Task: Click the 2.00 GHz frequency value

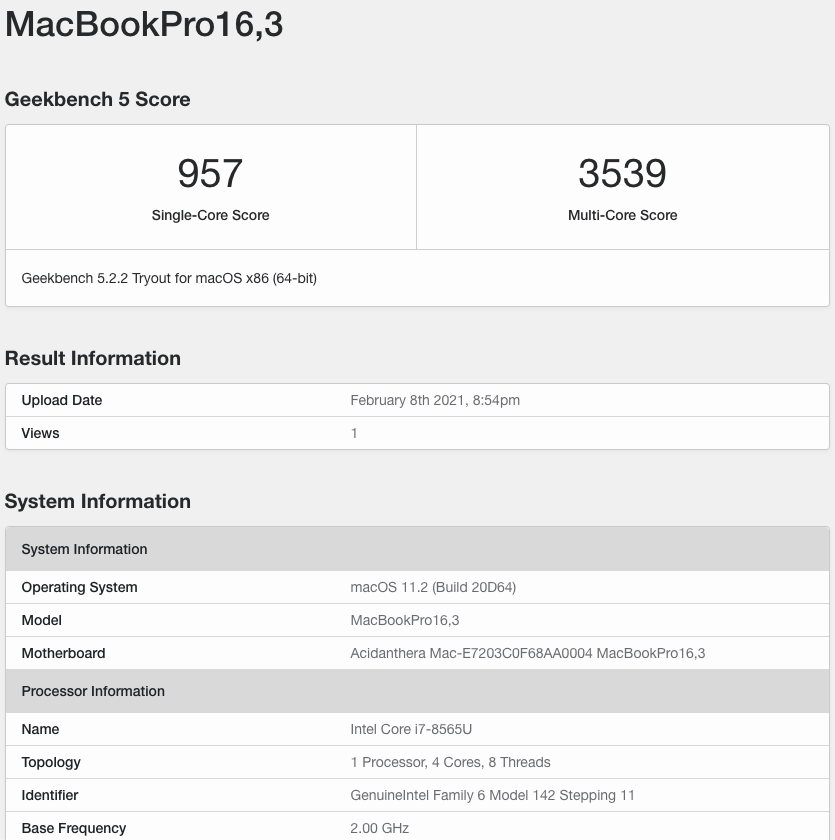Action: 380,828
